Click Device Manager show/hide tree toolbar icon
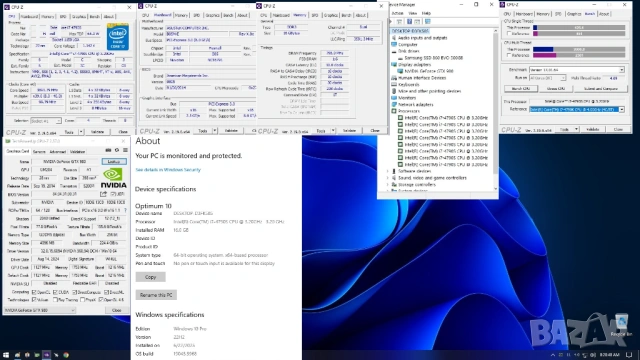This screenshot has height=360, width=640. [x=399, y=21]
